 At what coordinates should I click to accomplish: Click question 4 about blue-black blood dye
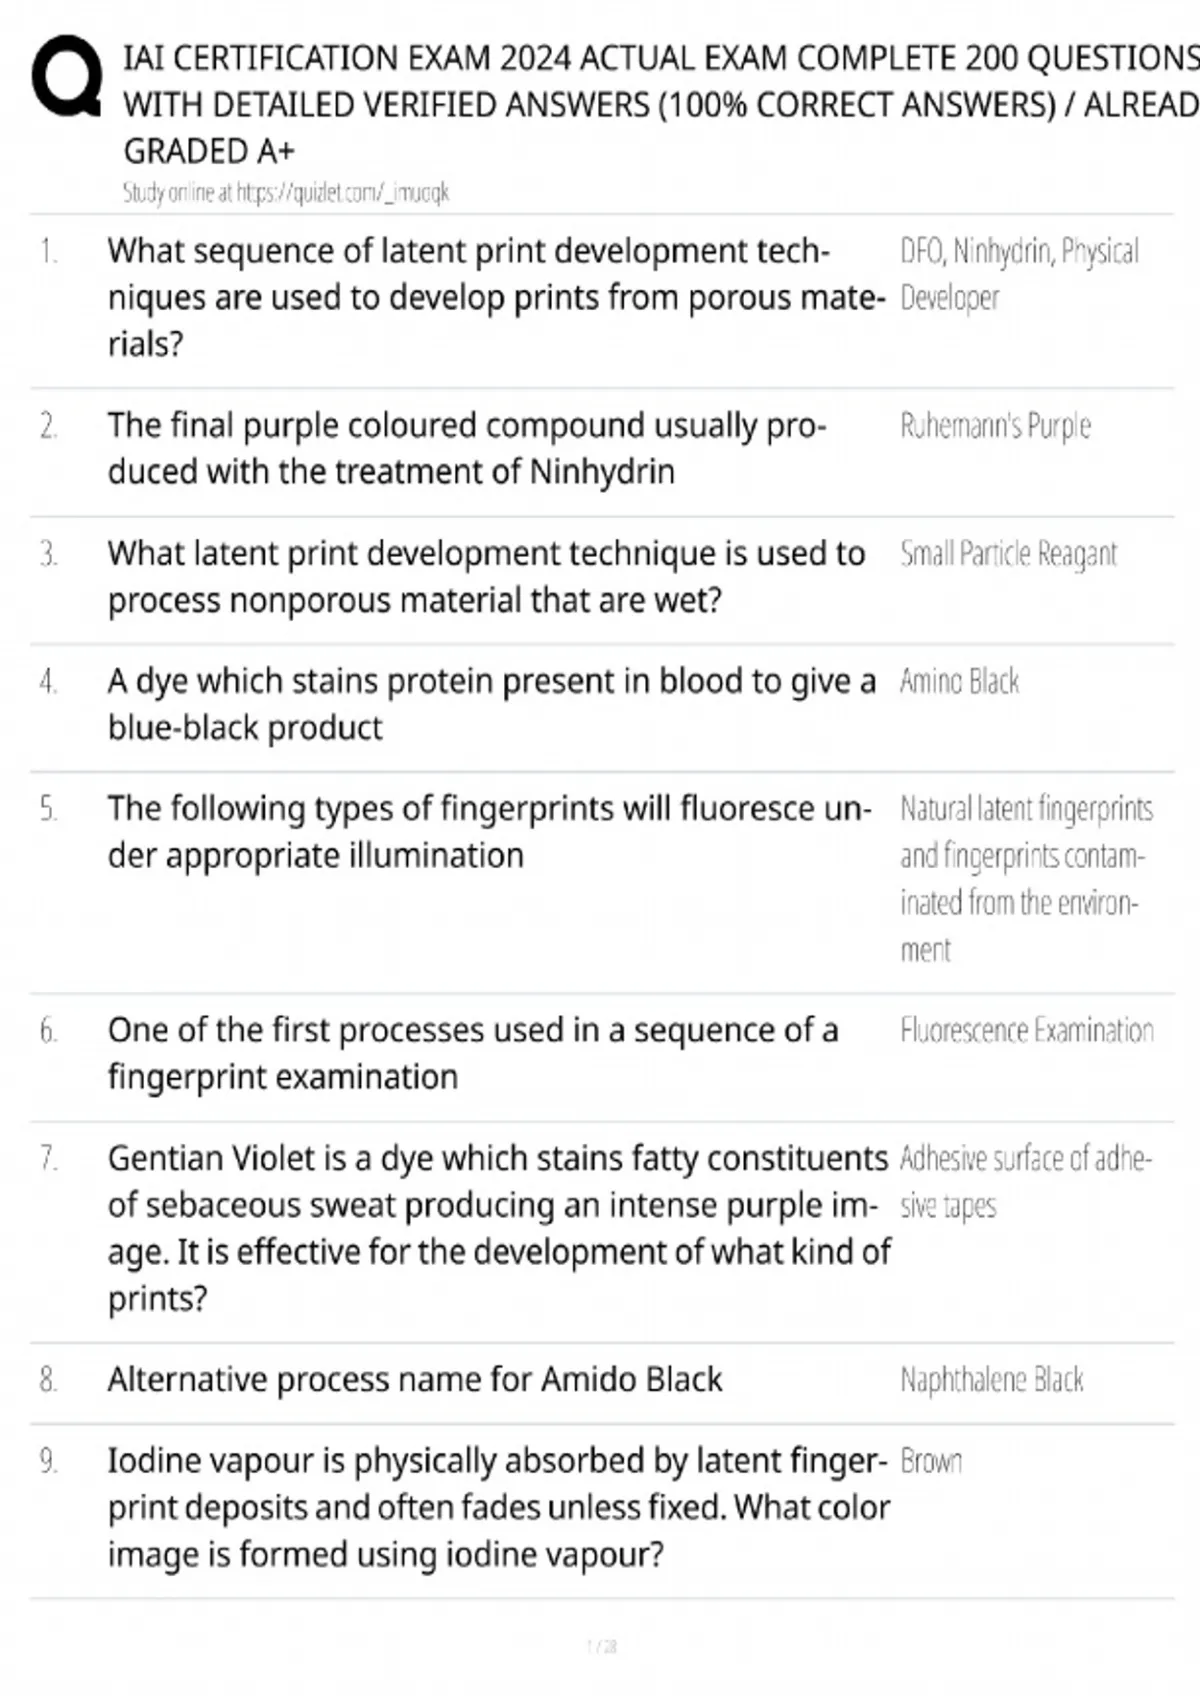tap(491, 704)
